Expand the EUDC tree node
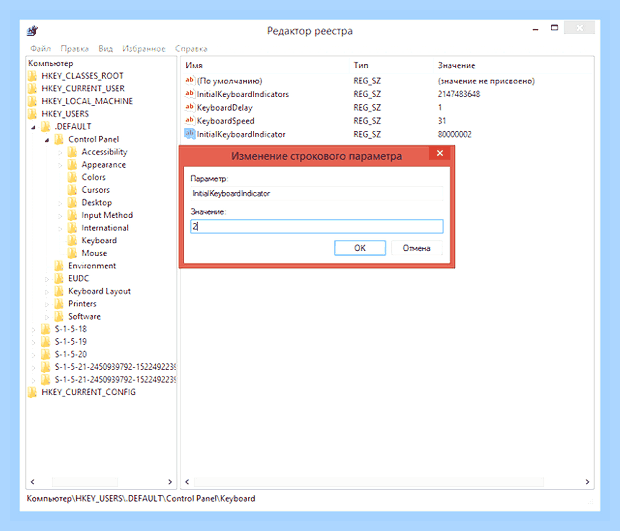The image size is (620, 531). [47, 279]
